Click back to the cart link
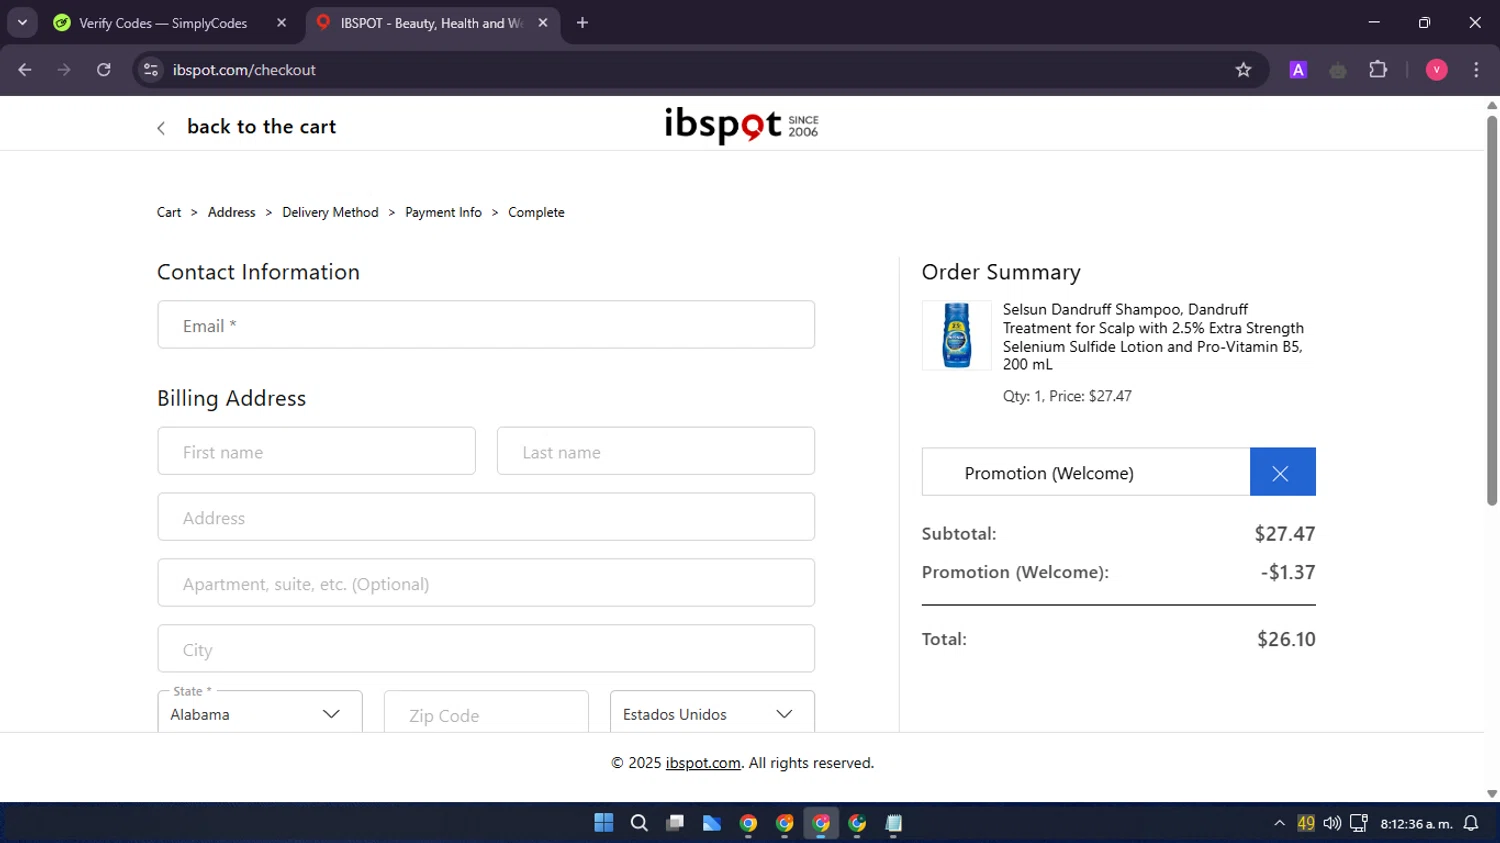 point(261,127)
